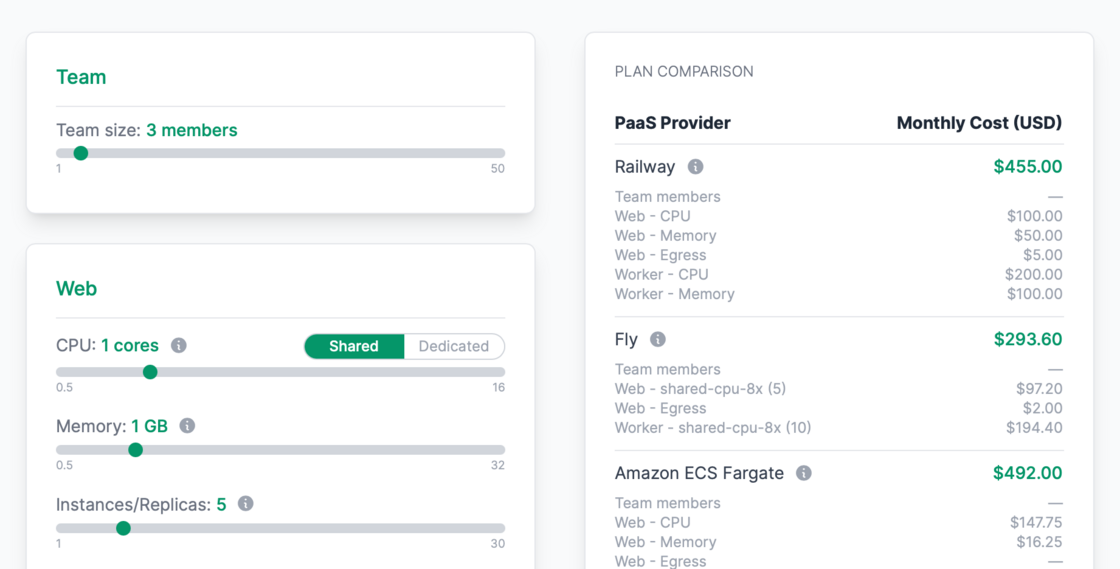Click the Railway provider name
Viewport: 1120px width, 569px height.
(x=645, y=167)
